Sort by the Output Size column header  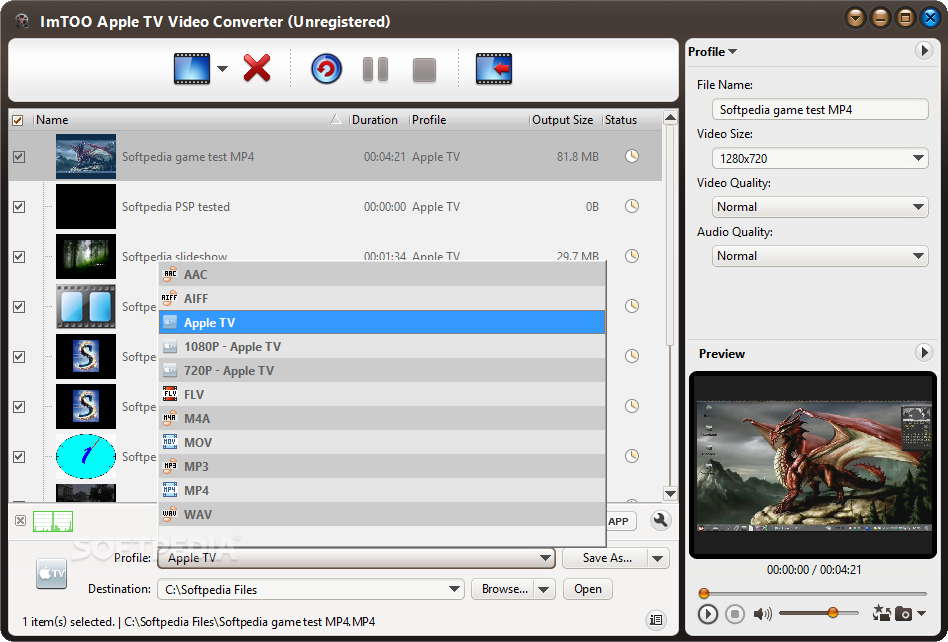565,120
